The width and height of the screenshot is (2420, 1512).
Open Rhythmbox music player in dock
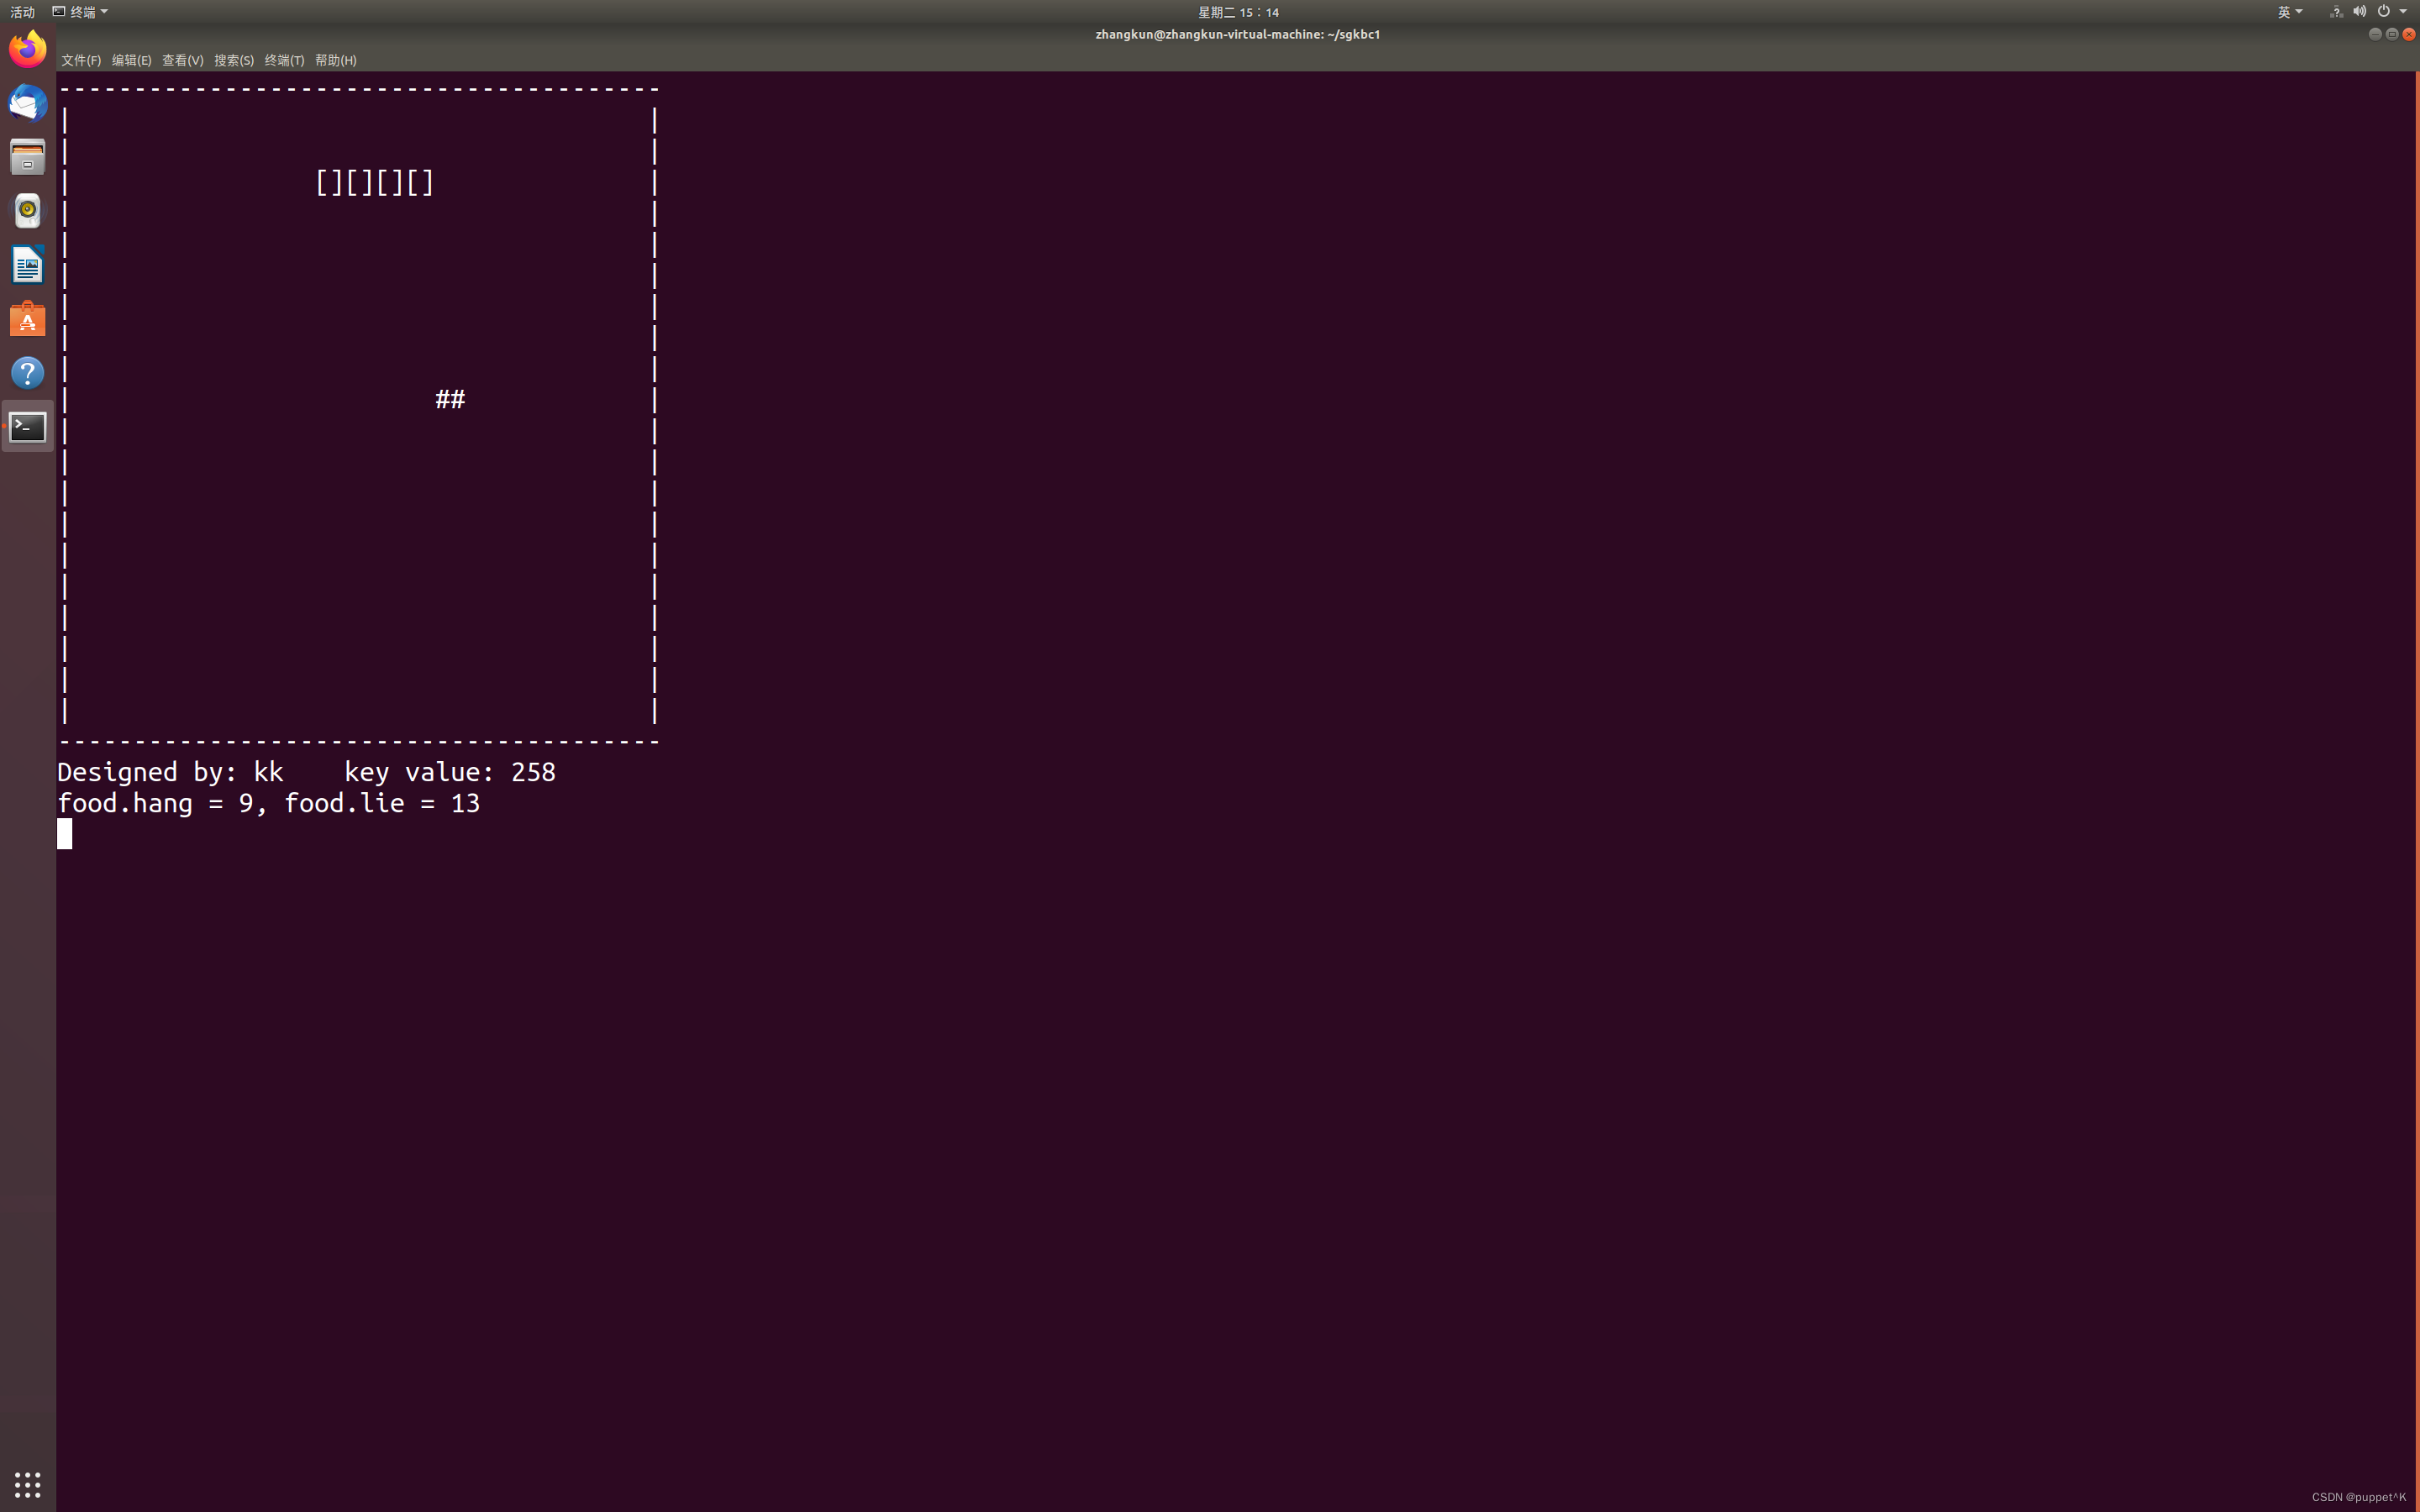(x=27, y=211)
